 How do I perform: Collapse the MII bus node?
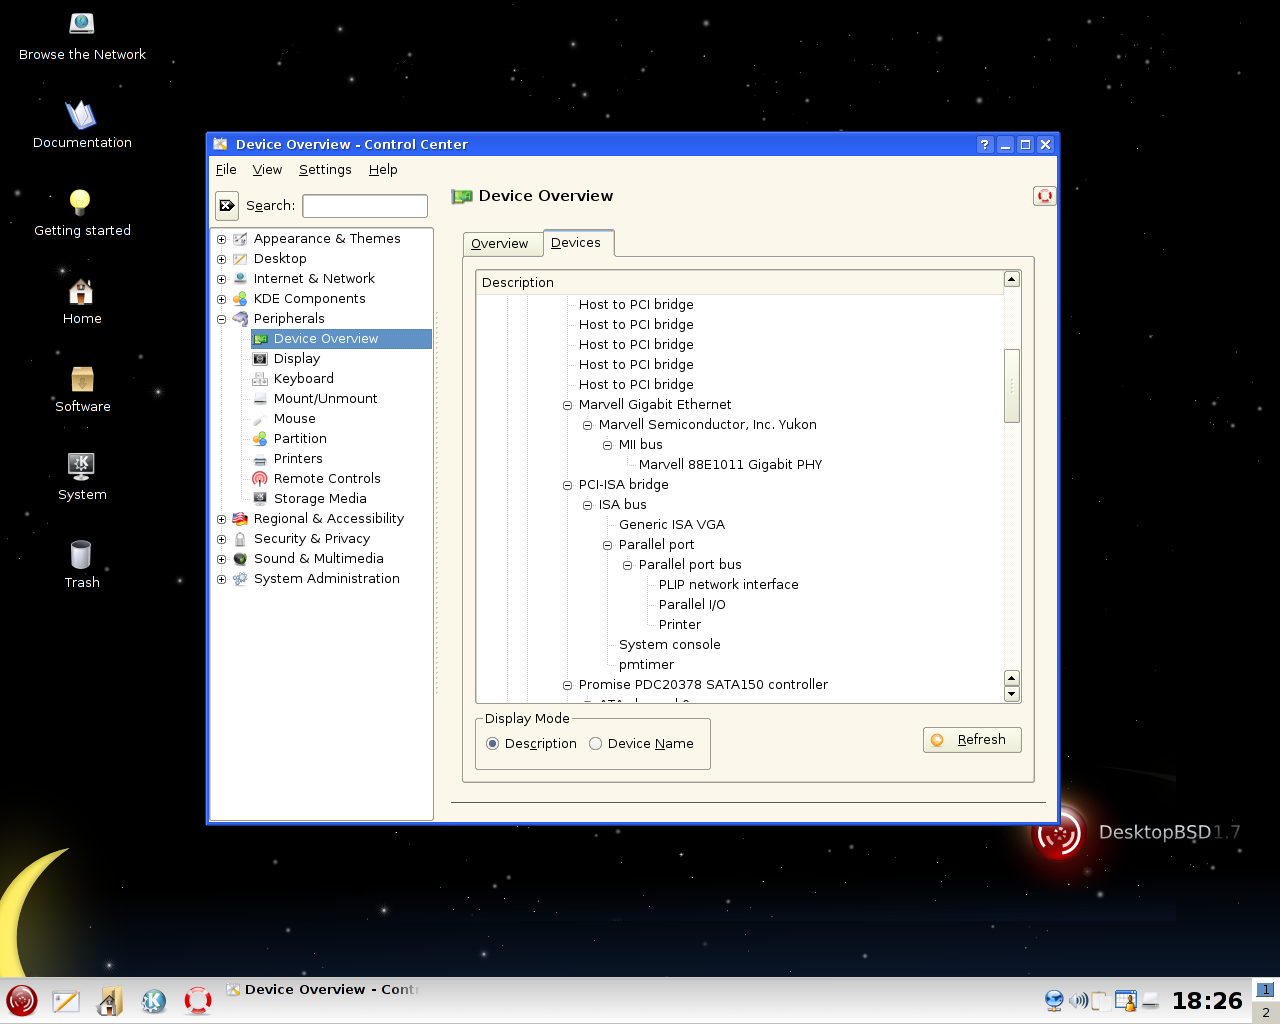pos(607,445)
